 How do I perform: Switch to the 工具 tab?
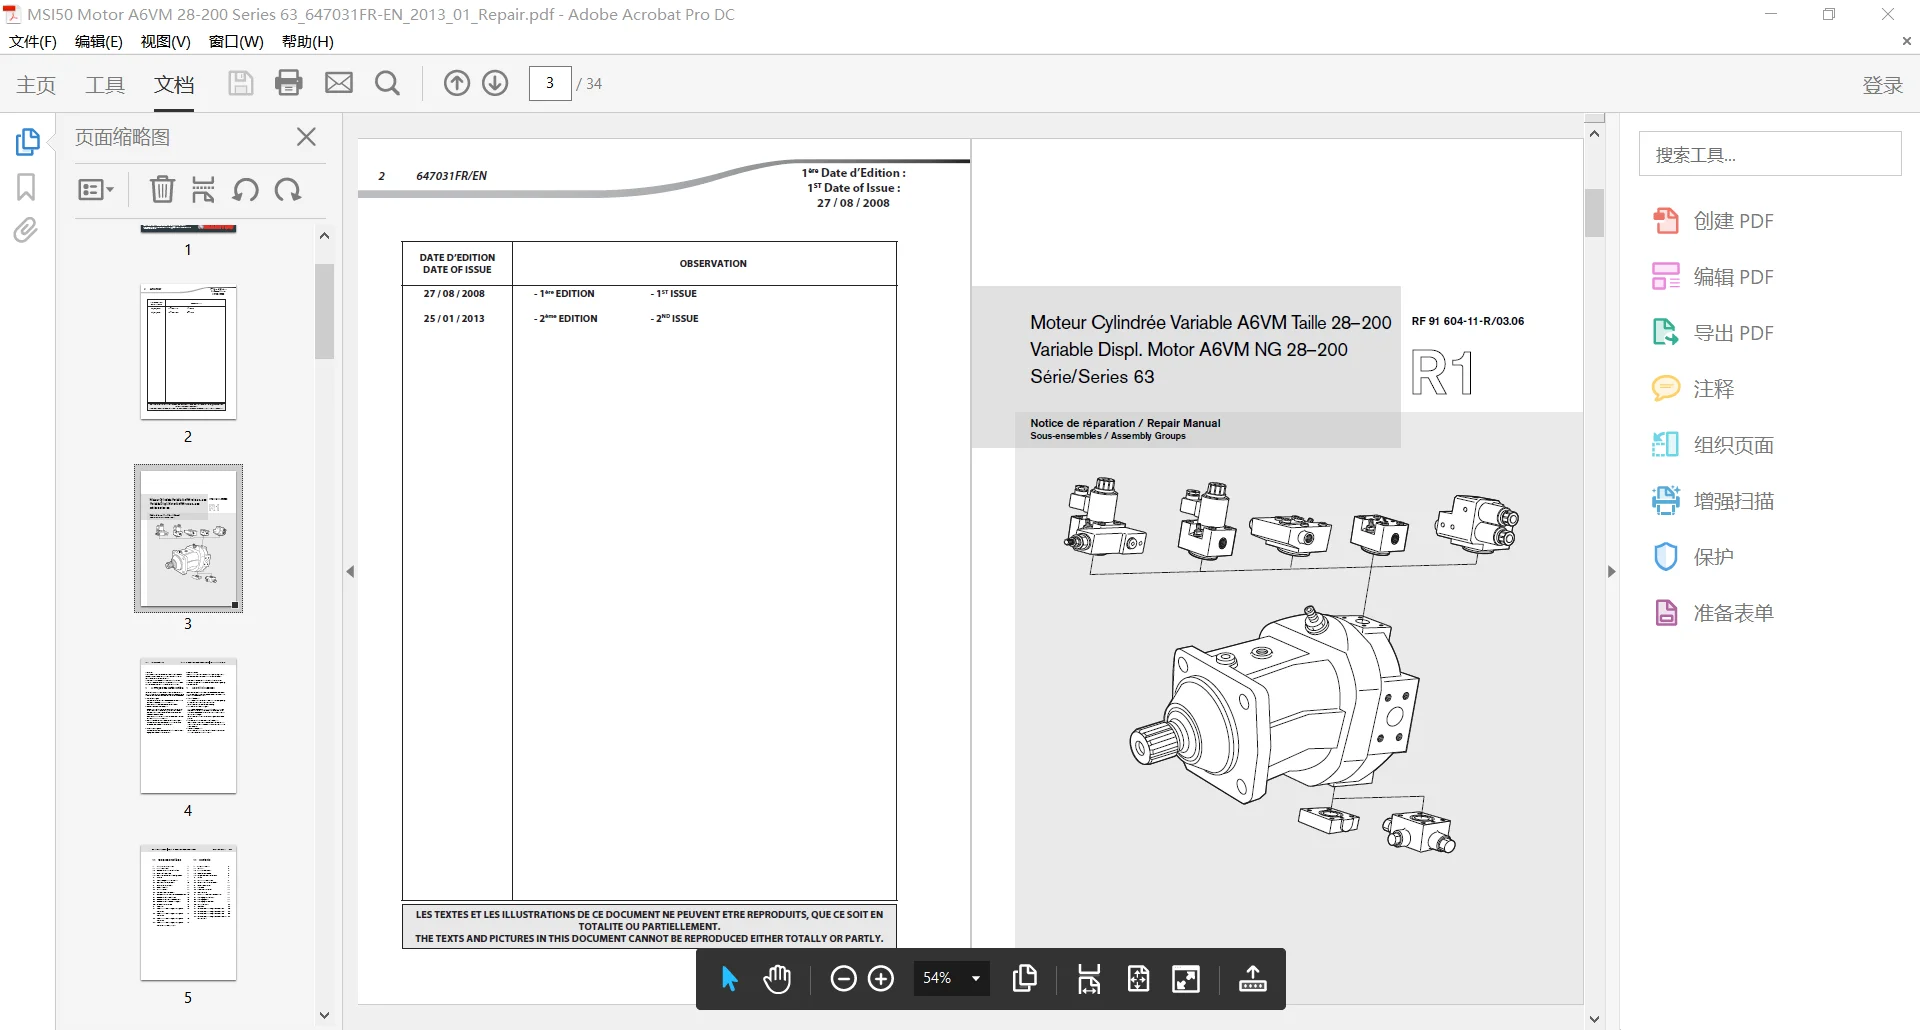(105, 85)
